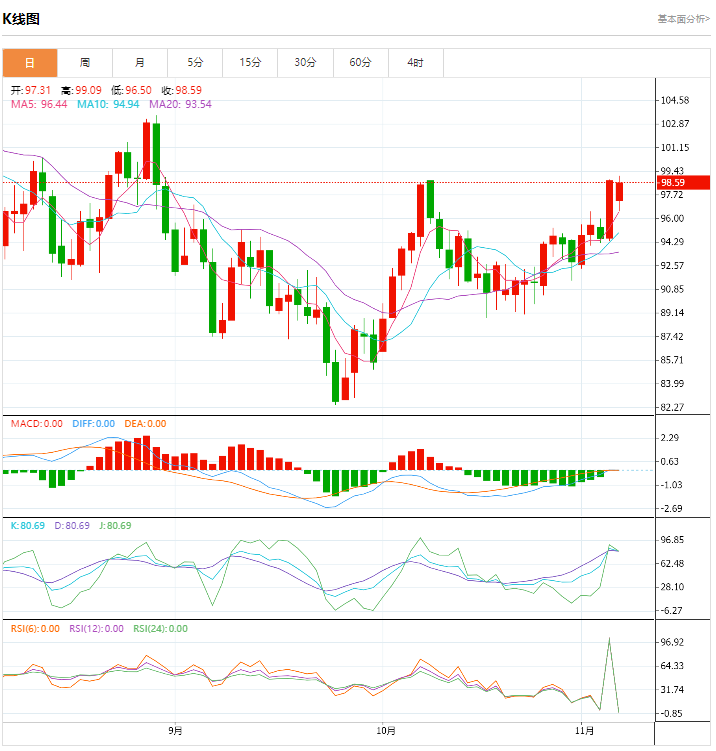Image resolution: width=716 pixels, height=751 pixels.
Task: Click the 9月 time axis marker
Action: click(175, 731)
